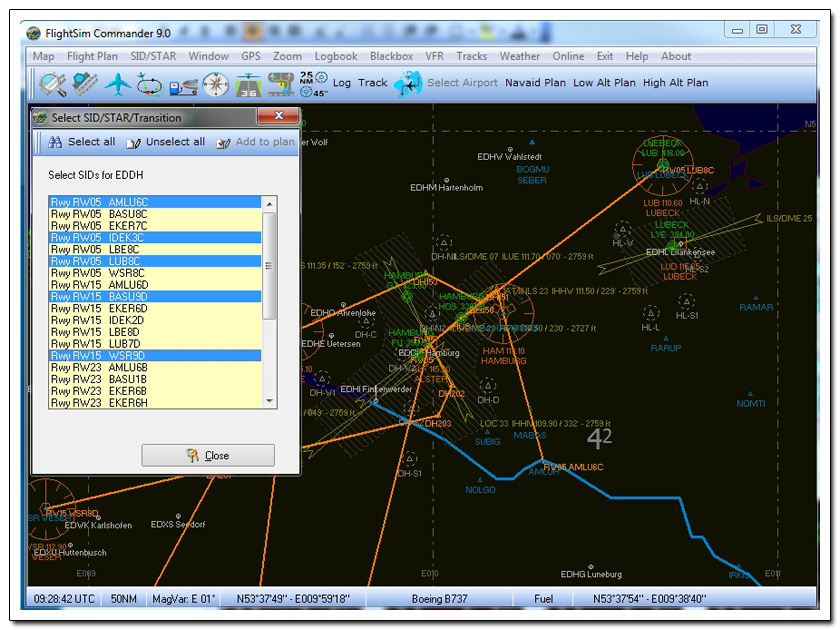Click the Select SID/STAR/Transition dialog title icon

pos(40,117)
